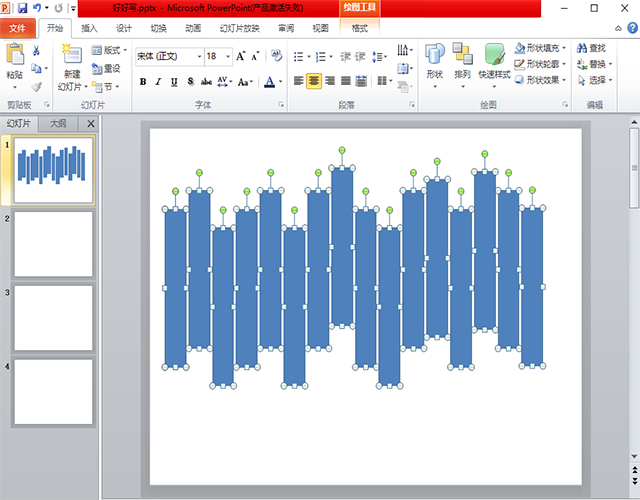The width and height of the screenshot is (640, 500).
Task: Open the Shape Fill options
Action: [540, 48]
